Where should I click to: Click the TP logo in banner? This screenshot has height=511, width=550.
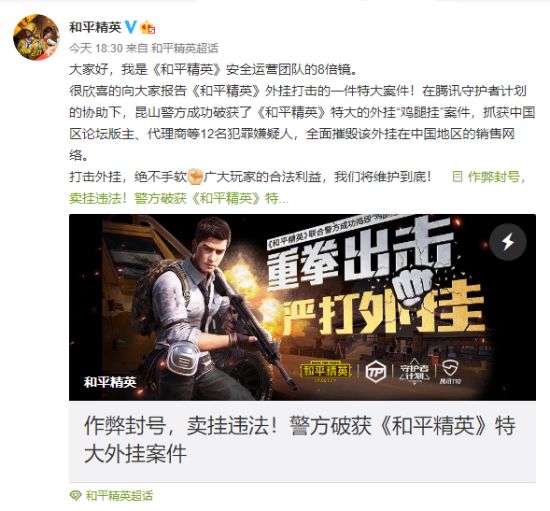tap(376, 372)
